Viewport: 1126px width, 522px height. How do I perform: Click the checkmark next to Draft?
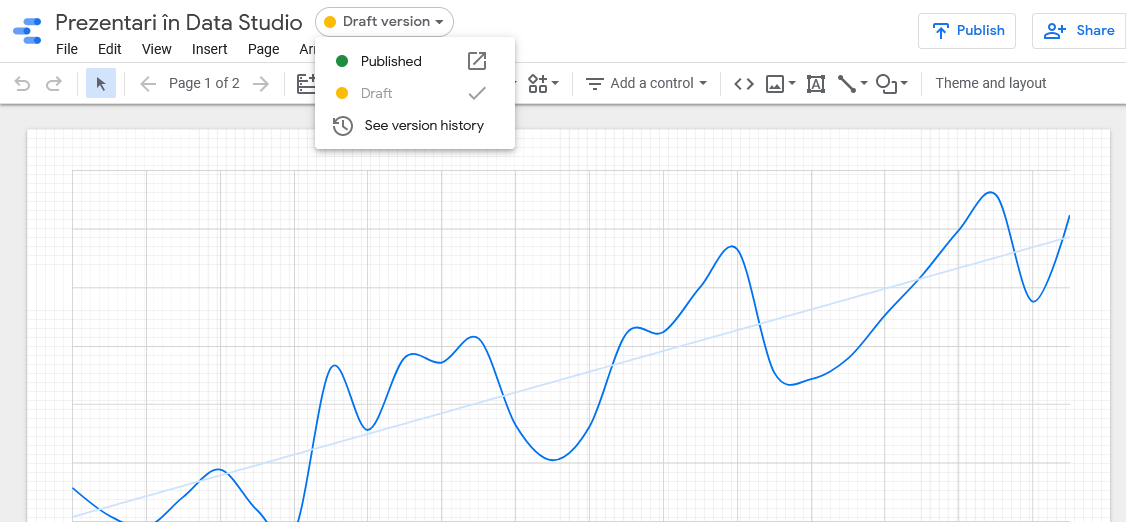tap(477, 93)
